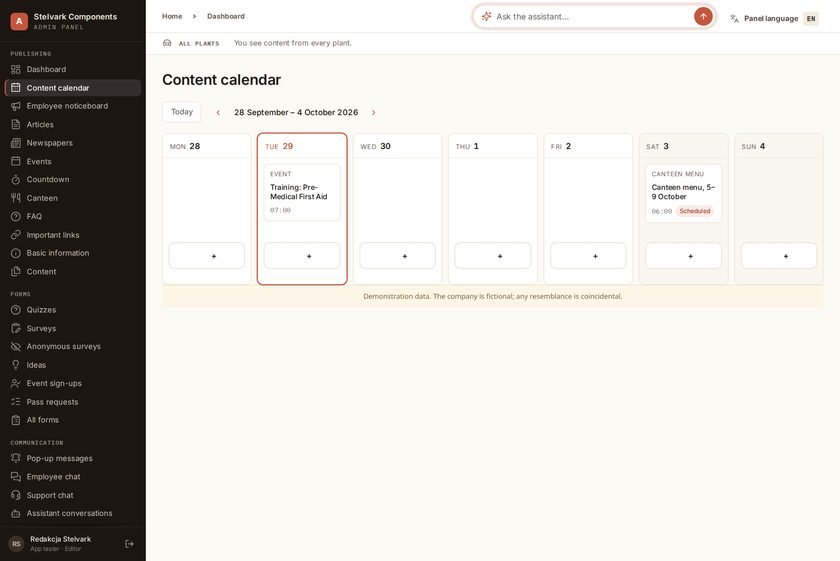Open the EN panel language selector
This screenshot has height=561, width=840.
coord(811,19)
